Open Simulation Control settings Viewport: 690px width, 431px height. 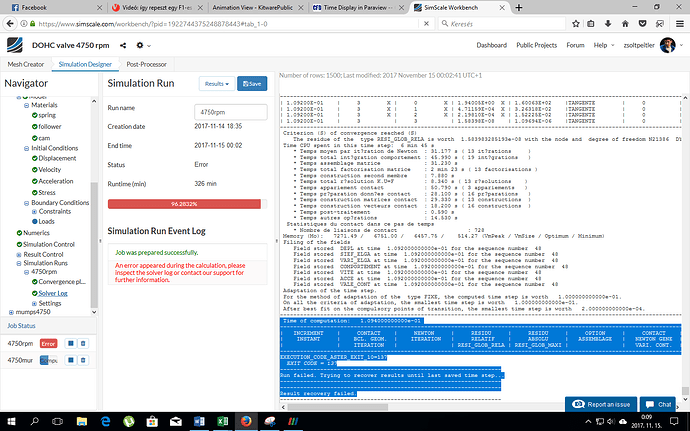[x=49, y=244]
